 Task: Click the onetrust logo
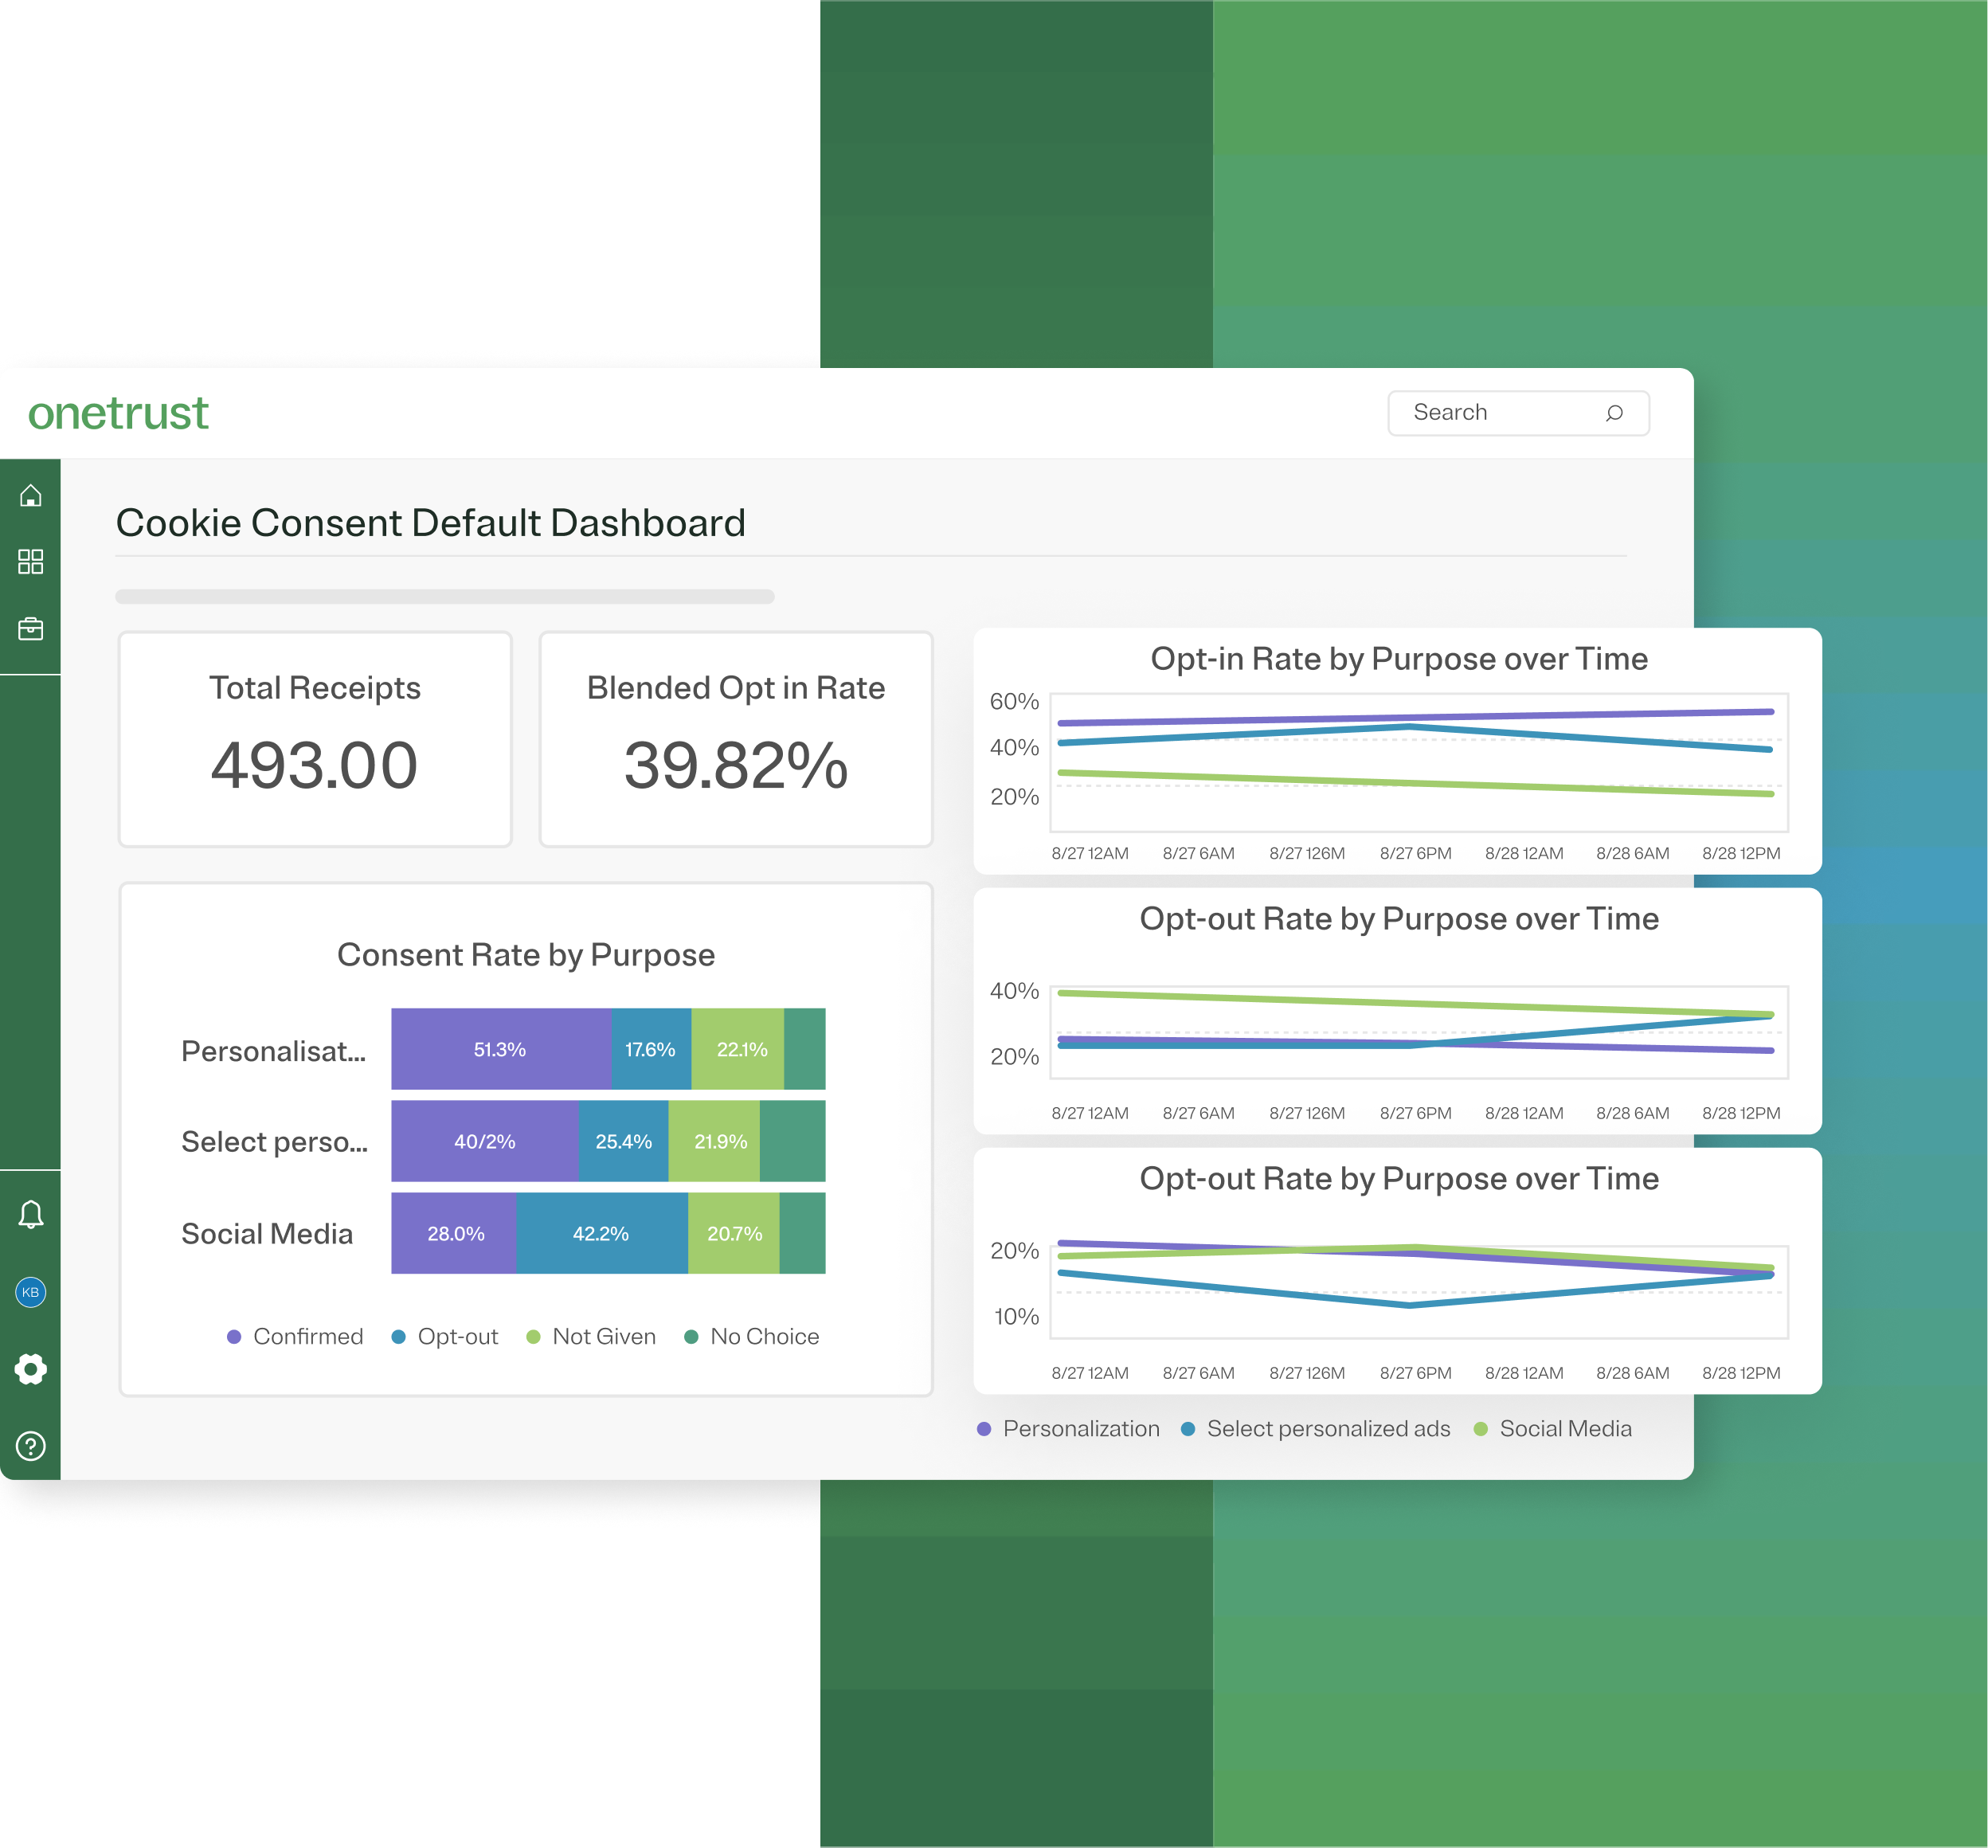[x=118, y=413]
